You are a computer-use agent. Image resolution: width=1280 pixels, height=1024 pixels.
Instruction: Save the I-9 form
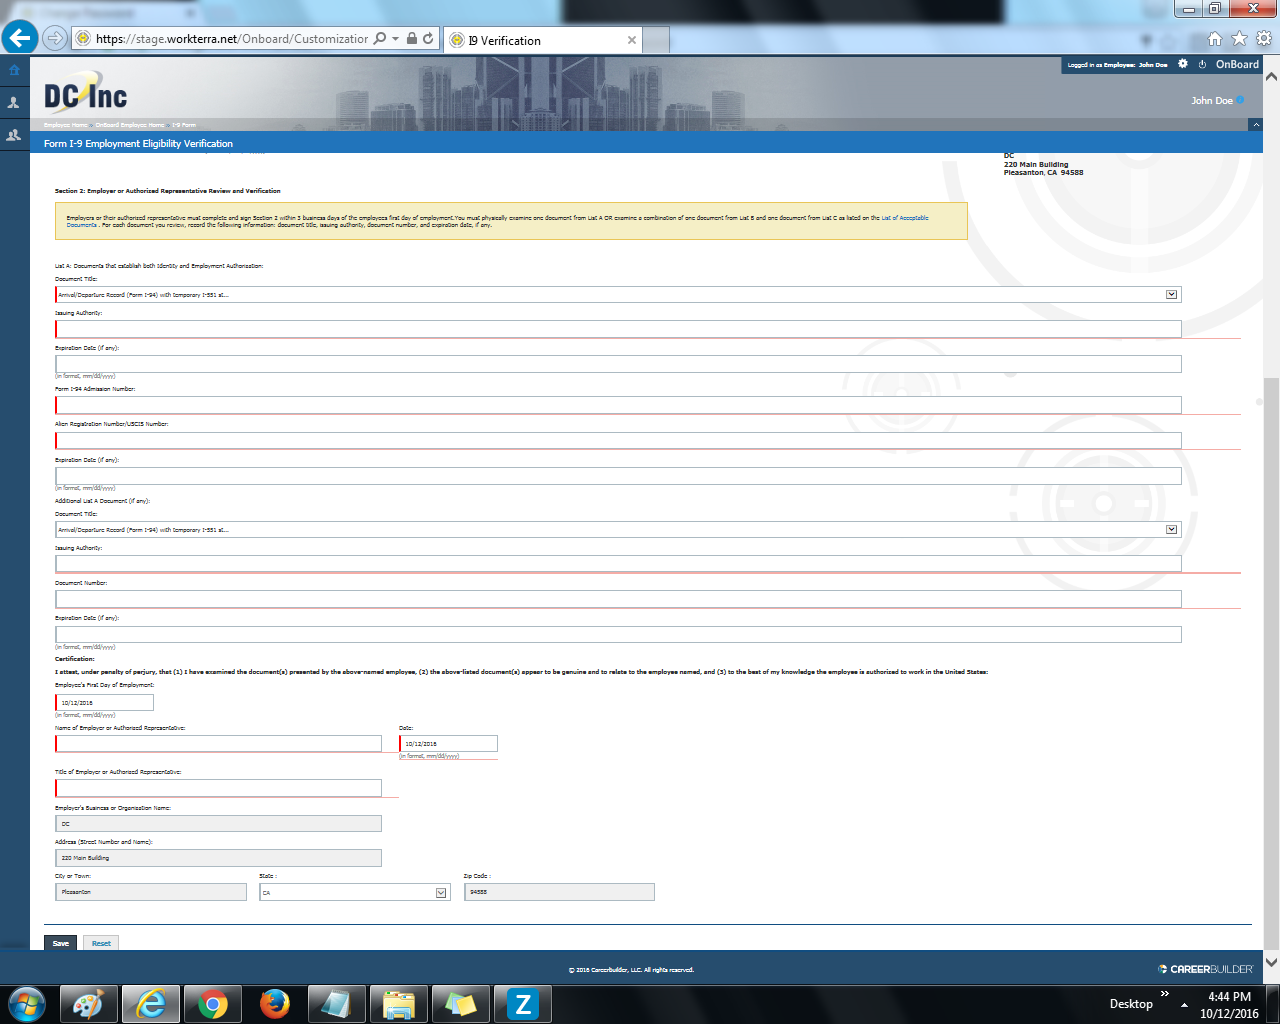click(x=61, y=943)
